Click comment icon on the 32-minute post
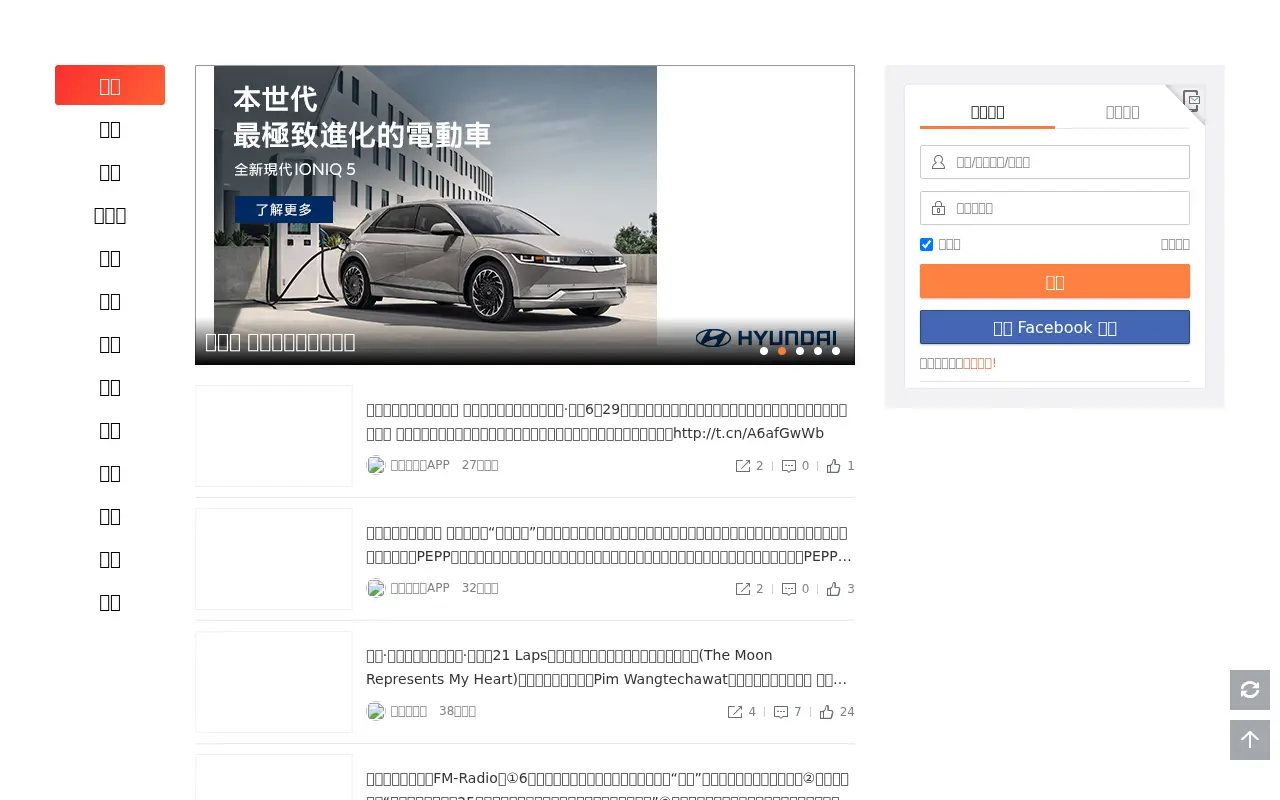 click(x=789, y=589)
